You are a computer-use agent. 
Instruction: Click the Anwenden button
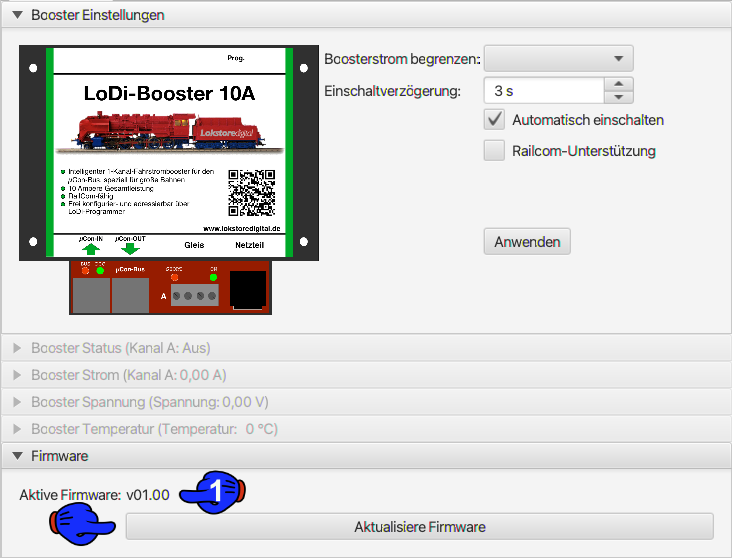(527, 241)
